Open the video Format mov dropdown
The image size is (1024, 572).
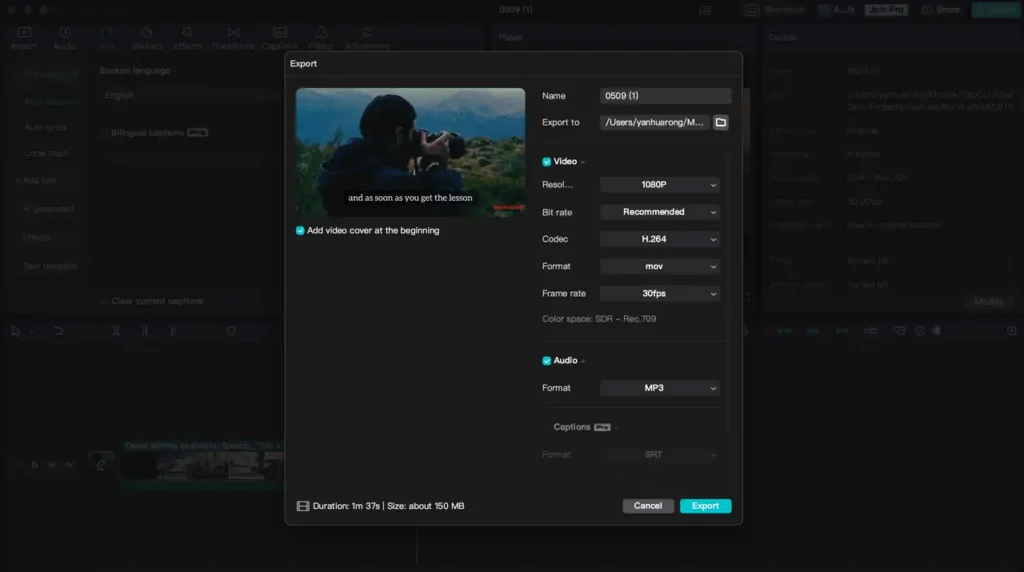pos(660,266)
